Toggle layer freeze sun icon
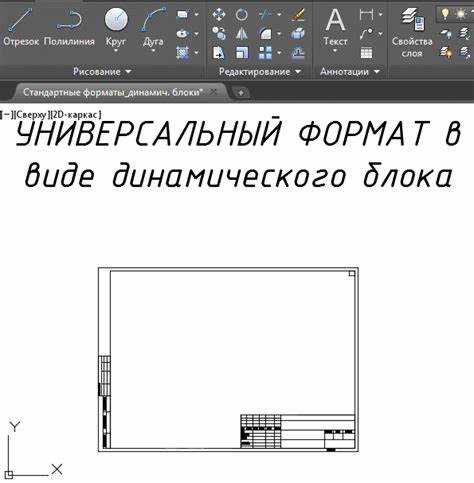474x483 pixels. coord(461,14)
